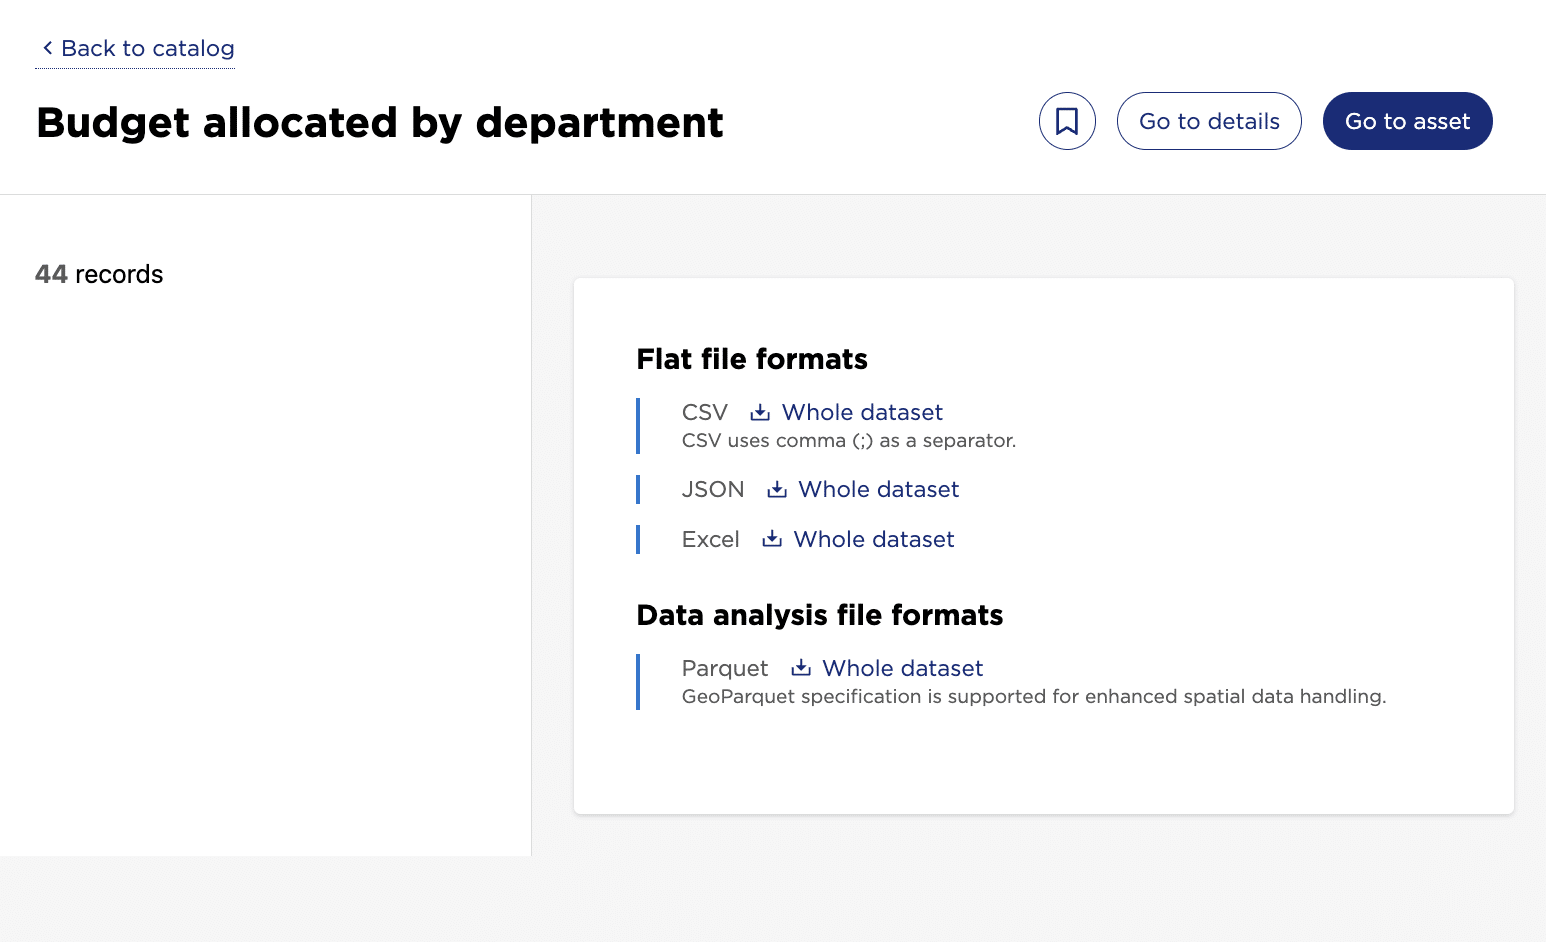Viewport: 1546px width, 942px height.
Task: Click the 44 records count text
Action: tap(99, 275)
